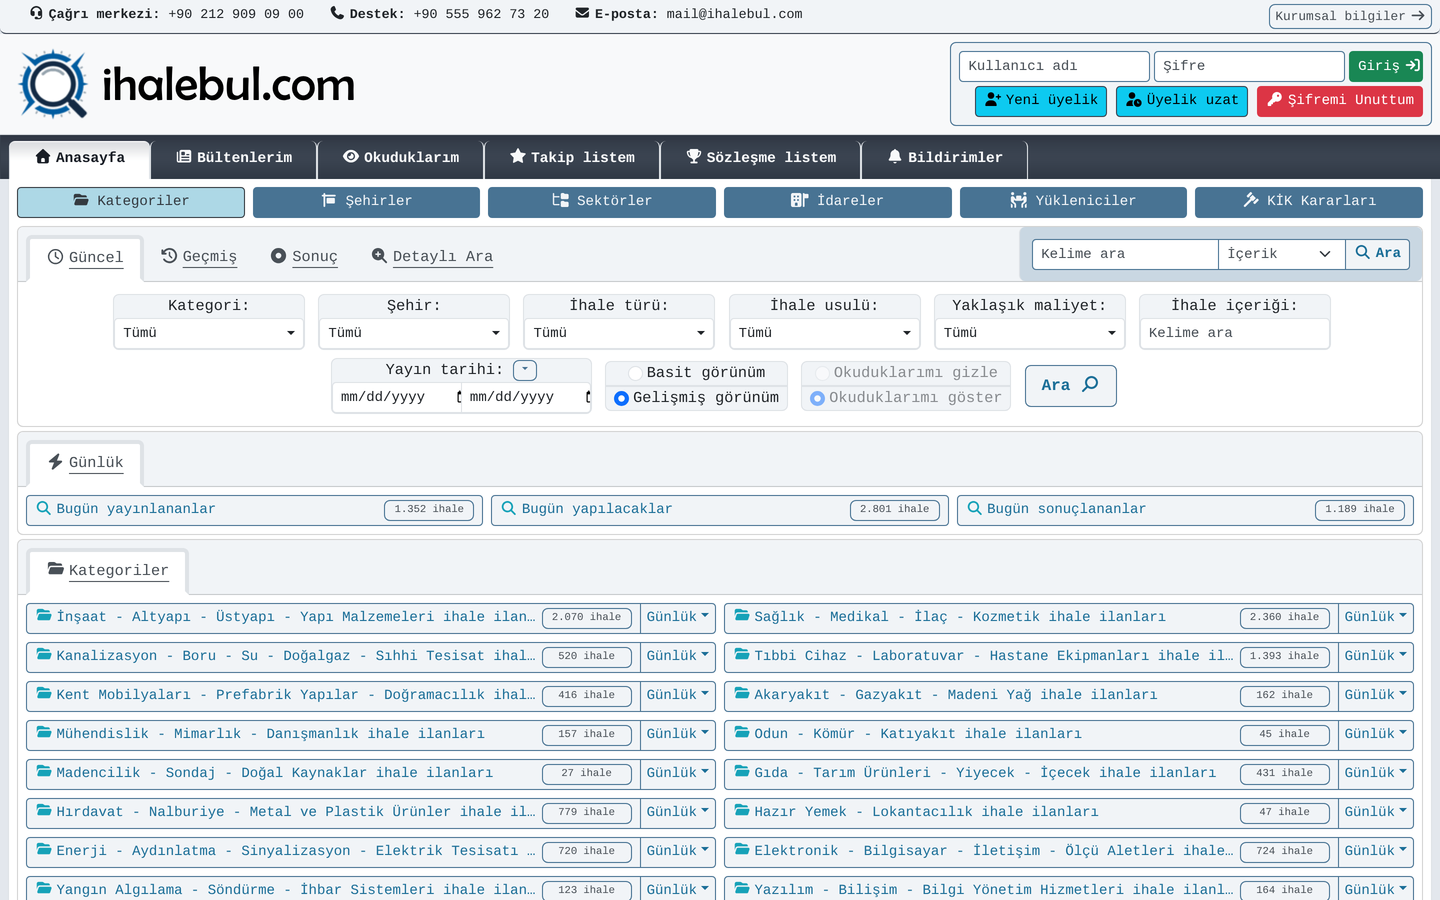The width and height of the screenshot is (1440, 900).
Task: Expand the Yayın tarihi caret dropdown
Action: pos(525,370)
